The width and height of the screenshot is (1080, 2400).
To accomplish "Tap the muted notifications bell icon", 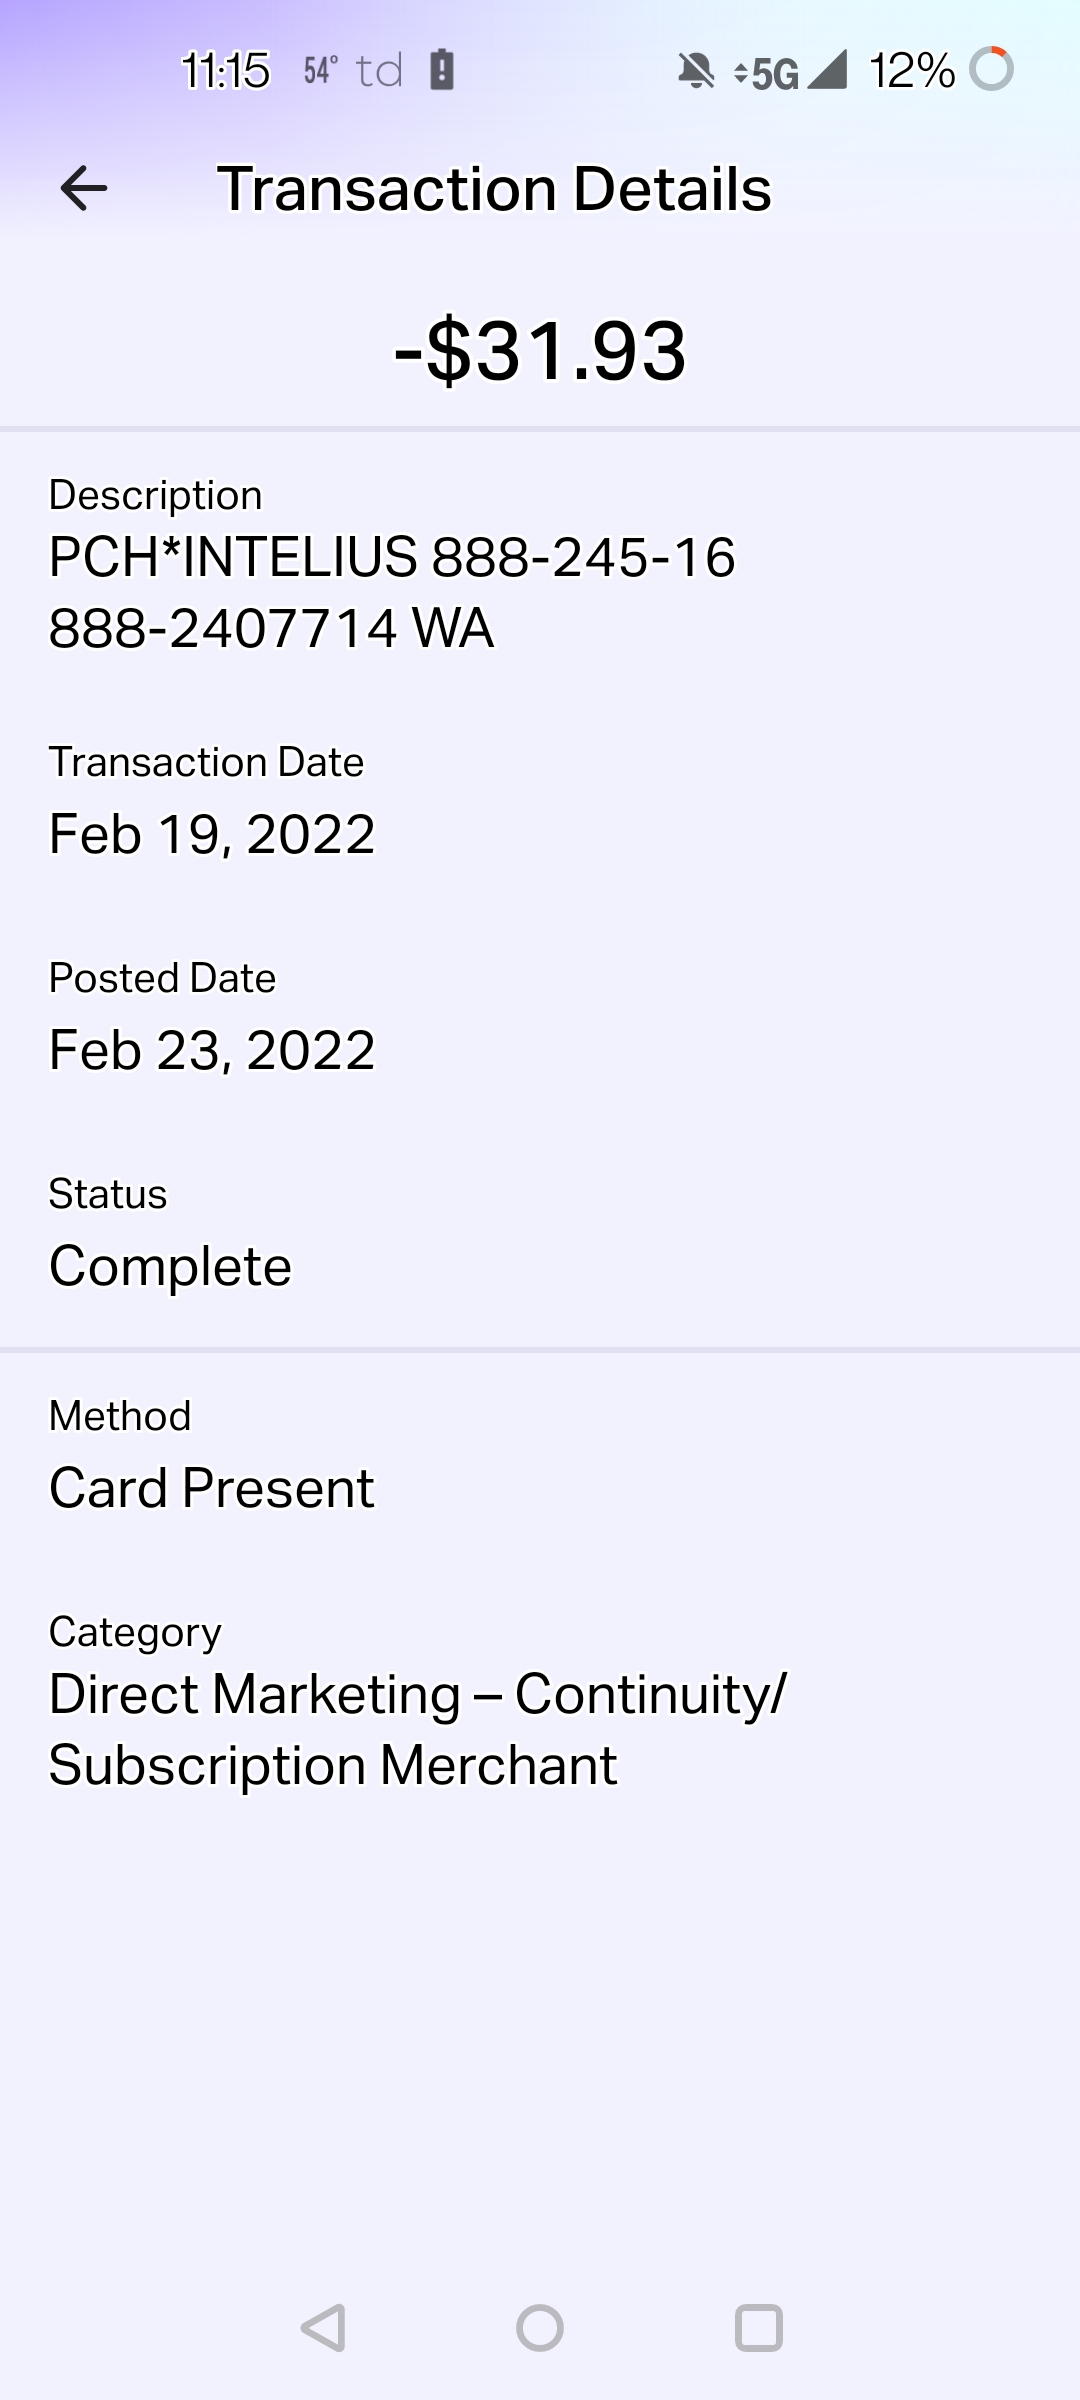I will coord(696,71).
